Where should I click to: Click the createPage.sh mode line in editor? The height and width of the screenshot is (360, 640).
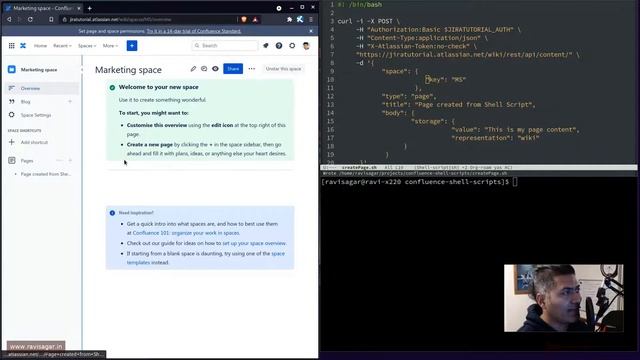pos(478,167)
